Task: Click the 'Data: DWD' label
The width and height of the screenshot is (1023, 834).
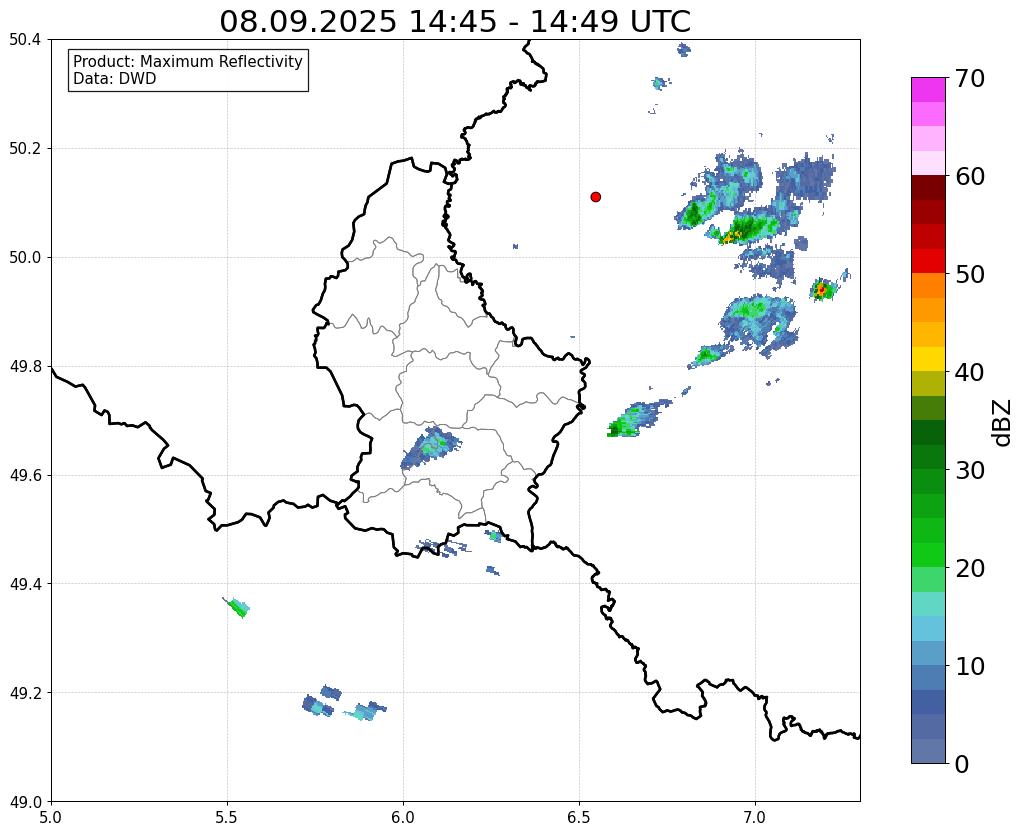Action: 115,79
